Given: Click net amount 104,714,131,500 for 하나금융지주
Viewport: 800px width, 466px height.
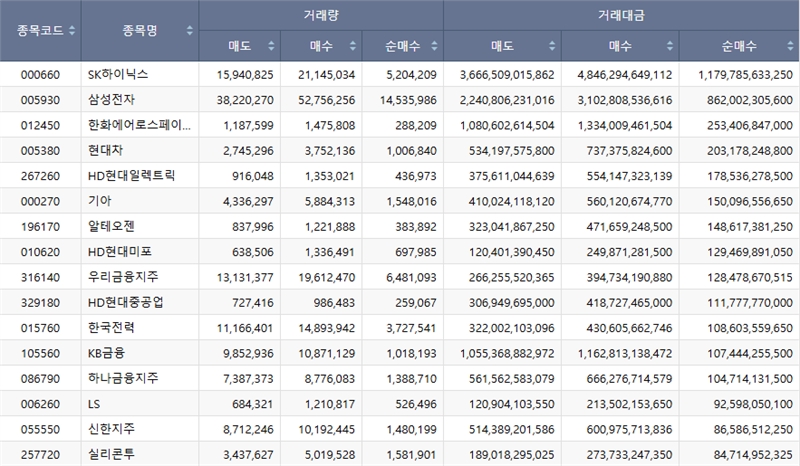Looking at the screenshot, I should click(x=750, y=379).
